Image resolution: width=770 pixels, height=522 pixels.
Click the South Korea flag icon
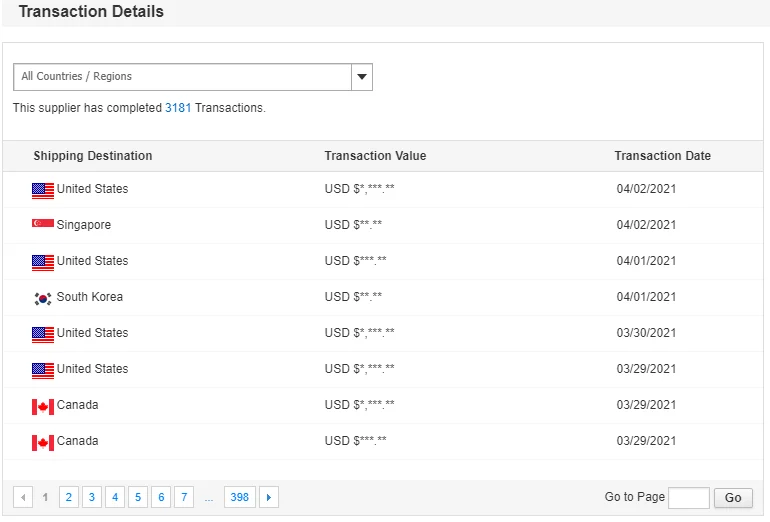(x=42, y=297)
